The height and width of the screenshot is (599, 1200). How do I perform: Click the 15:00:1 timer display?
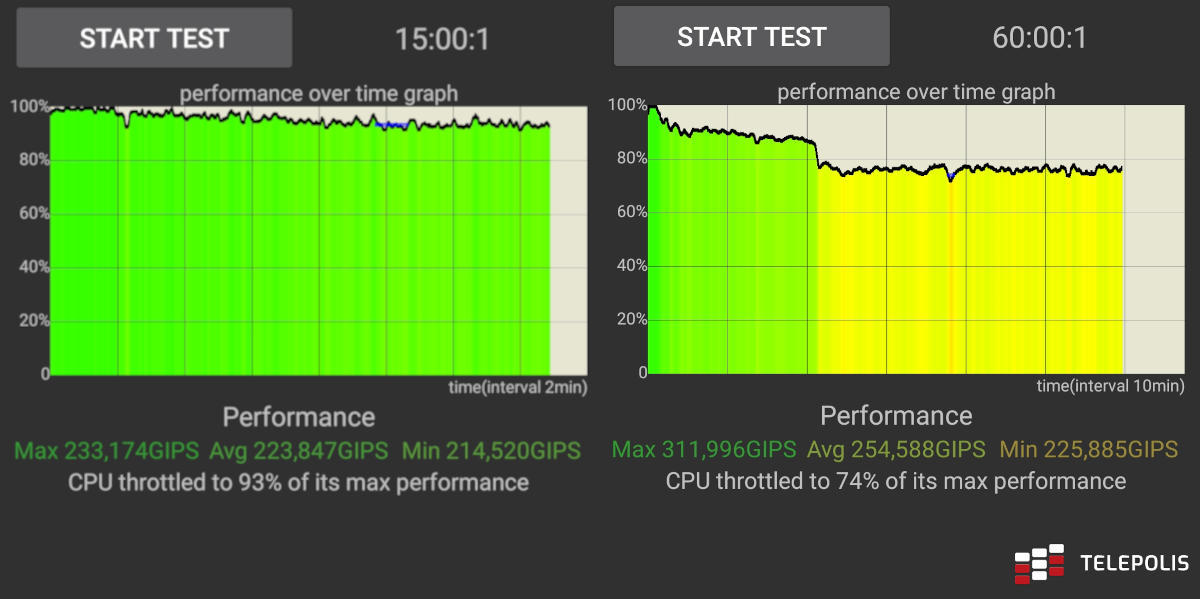tap(442, 39)
